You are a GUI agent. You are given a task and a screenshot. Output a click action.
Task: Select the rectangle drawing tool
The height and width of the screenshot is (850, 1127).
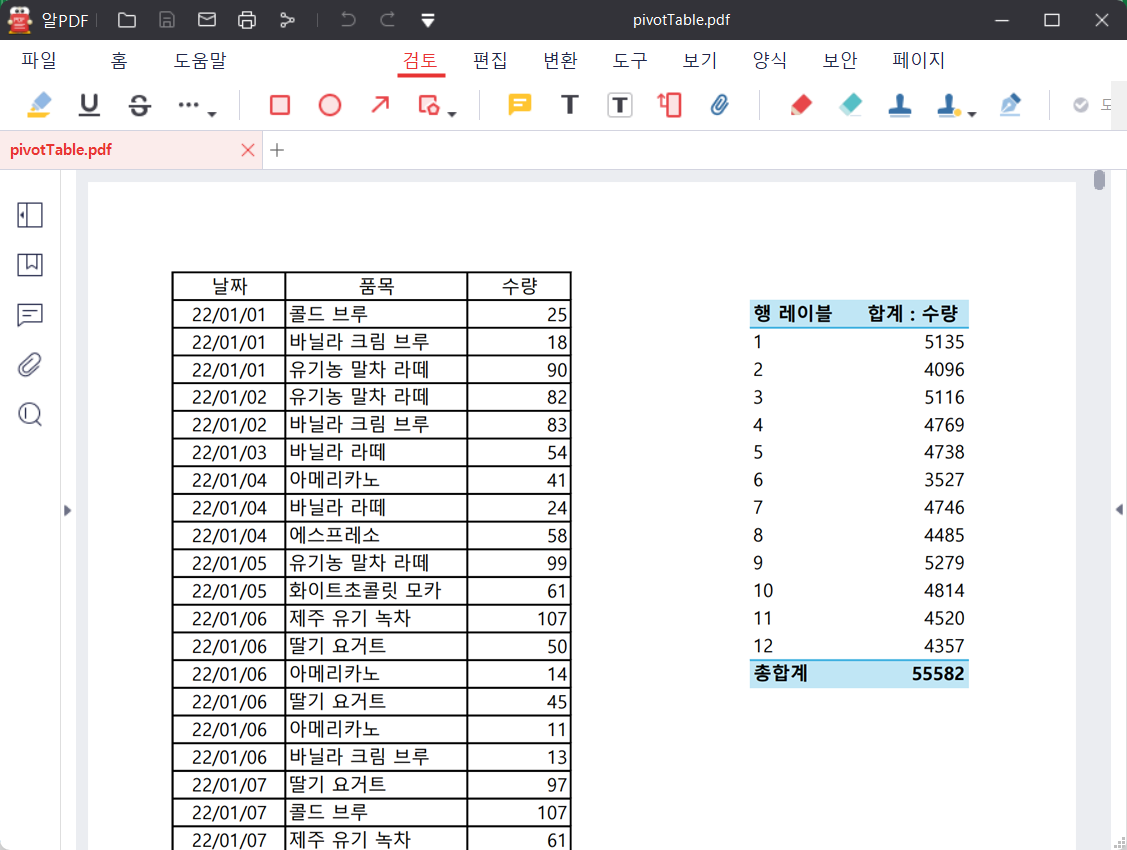tap(279, 104)
